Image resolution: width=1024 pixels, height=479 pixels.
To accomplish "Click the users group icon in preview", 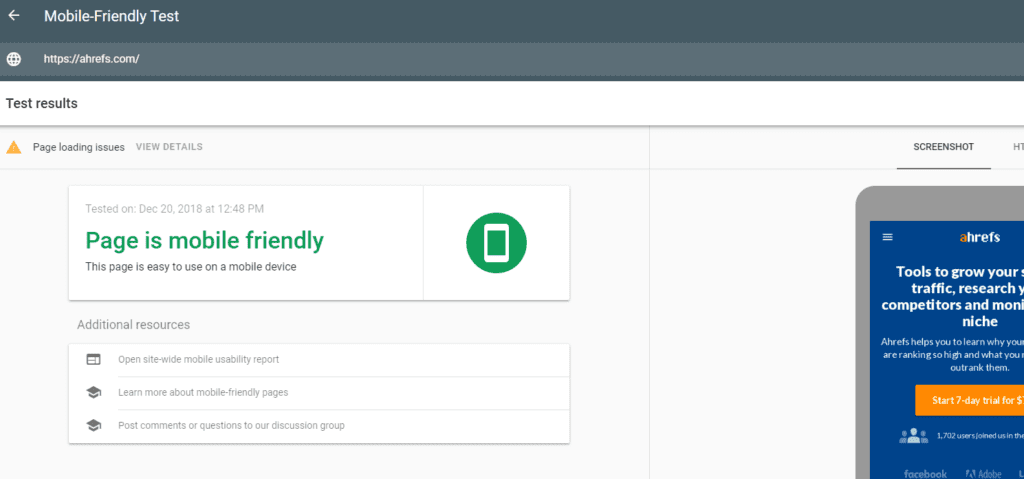I will (x=914, y=435).
